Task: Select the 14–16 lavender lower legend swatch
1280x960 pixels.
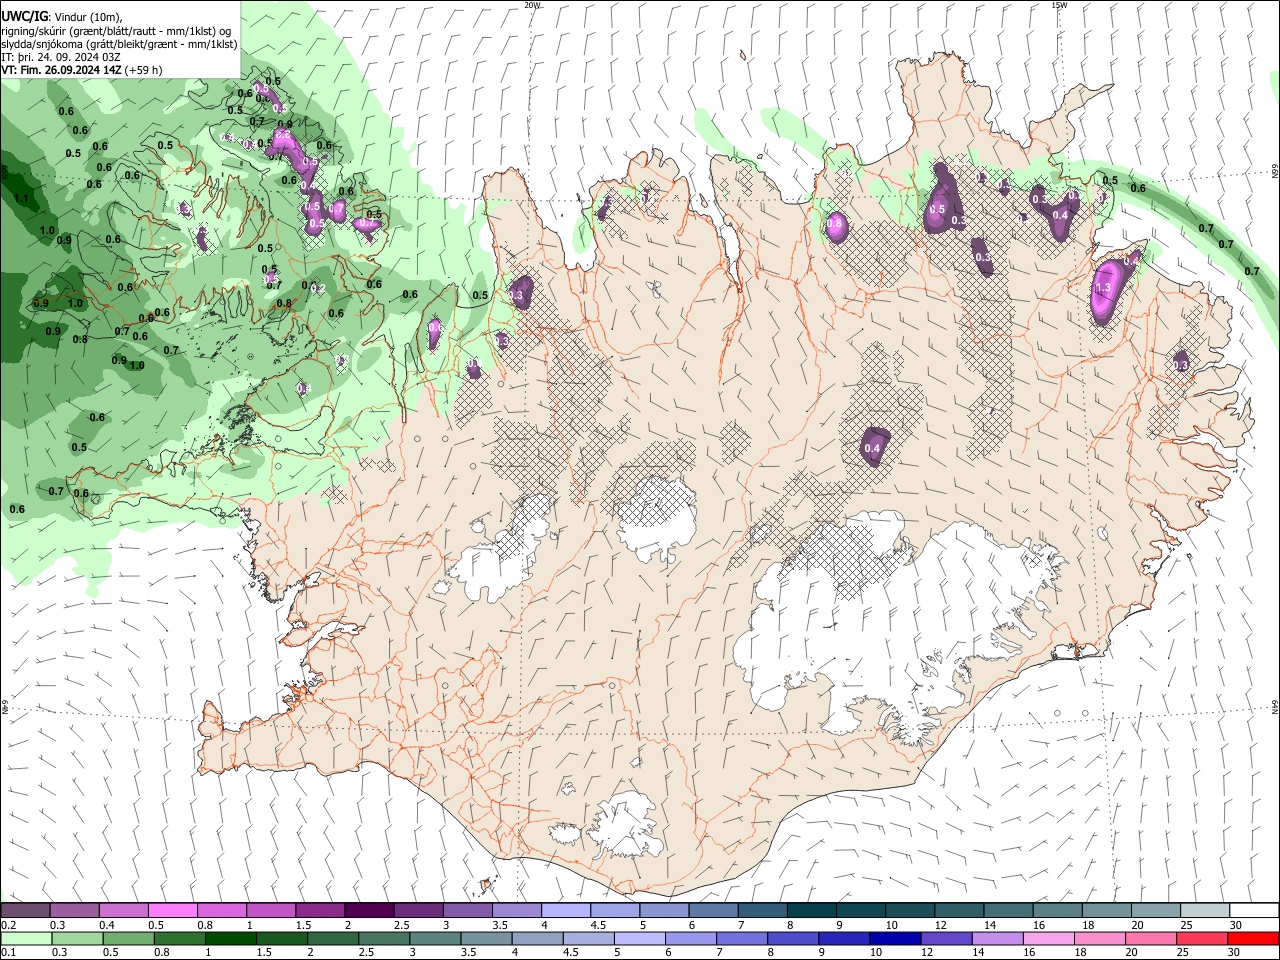Action: 998,939
